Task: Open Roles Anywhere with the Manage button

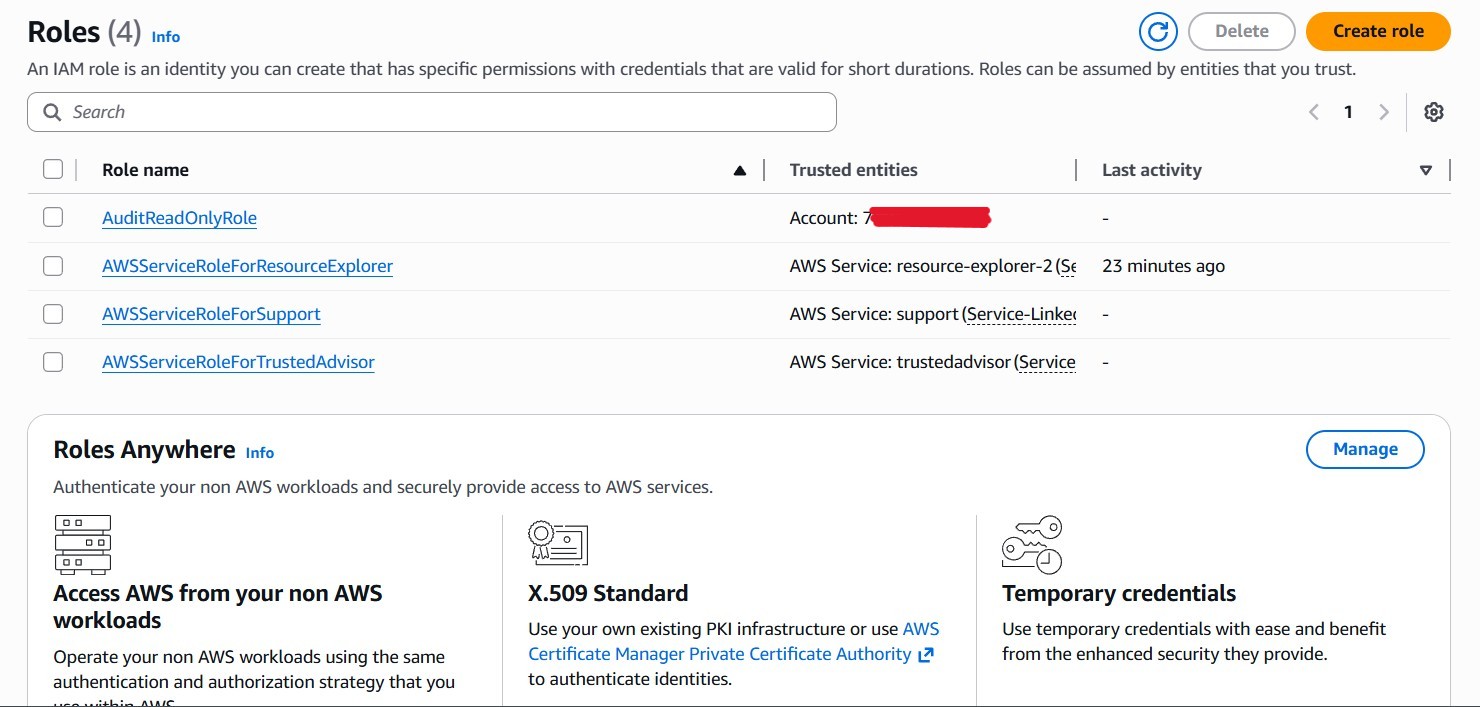Action: click(1365, 449)
